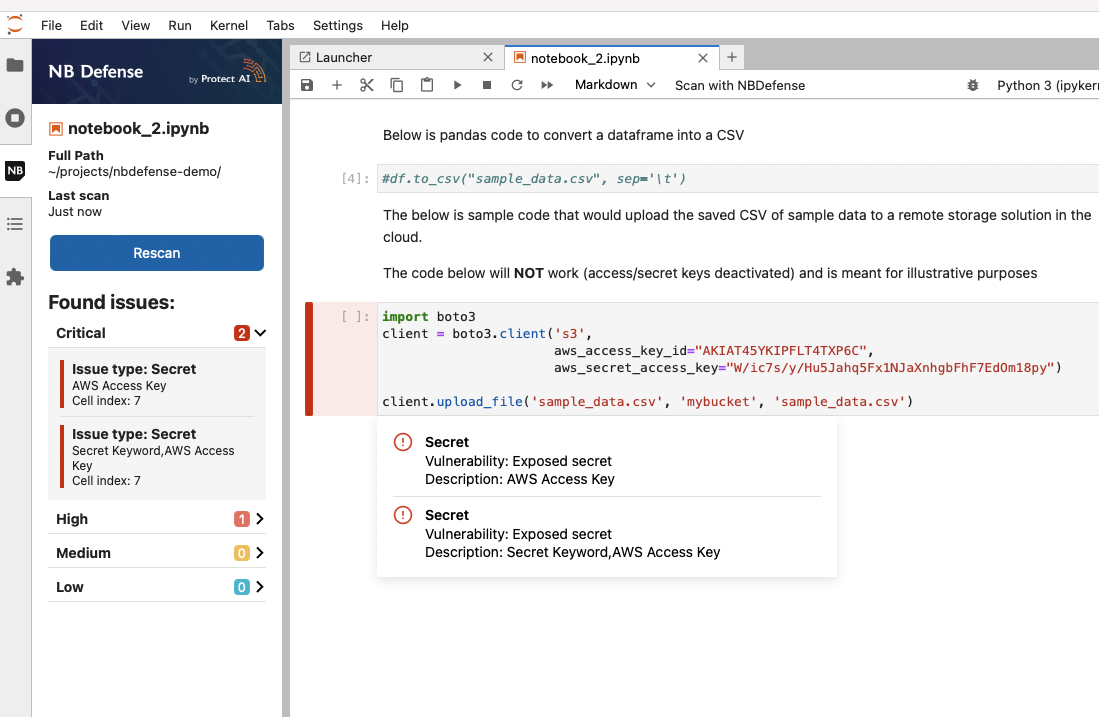The image size is (1099, 717).
Task: Click the NB Defense banner logo
Action: (x=157, y=71)
